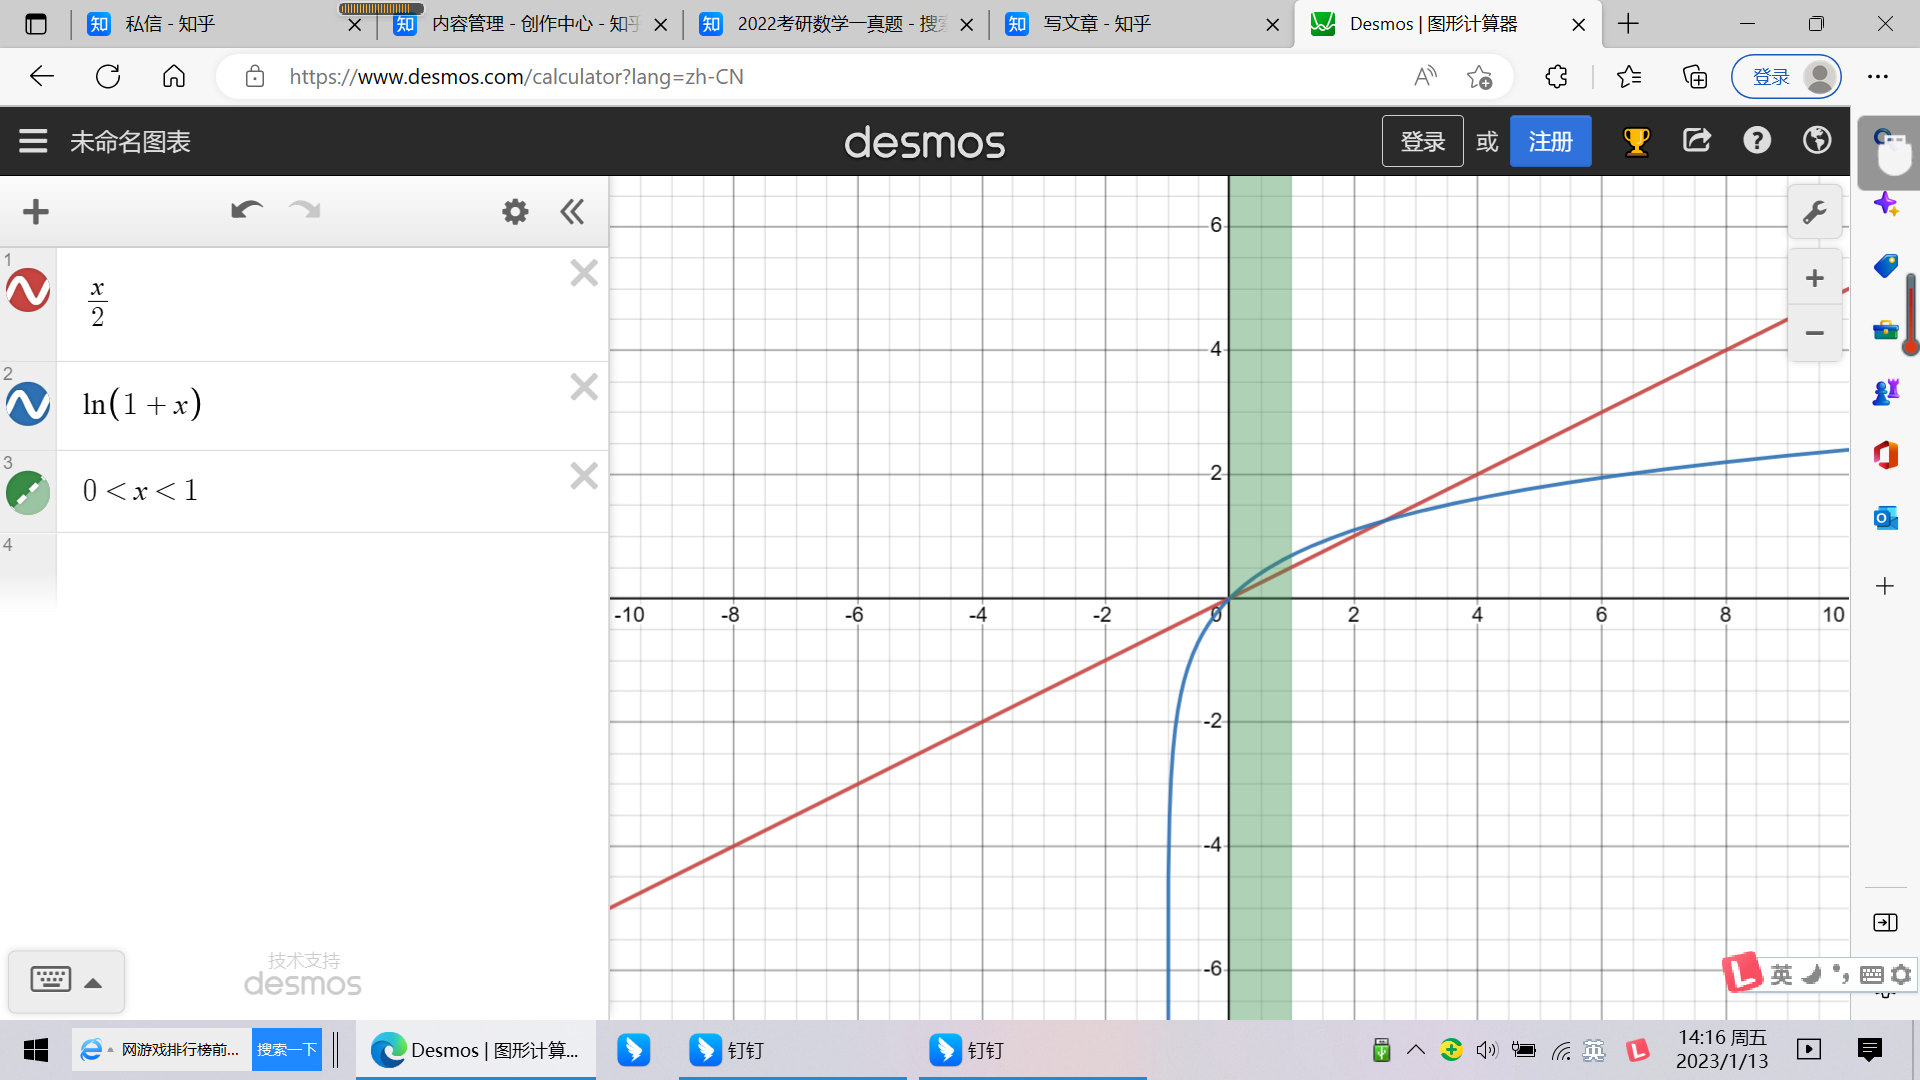Toggle the green 0<x<1 inequality region
The height and width of the screenshot is (1080, 1920).
click(28, 492)
